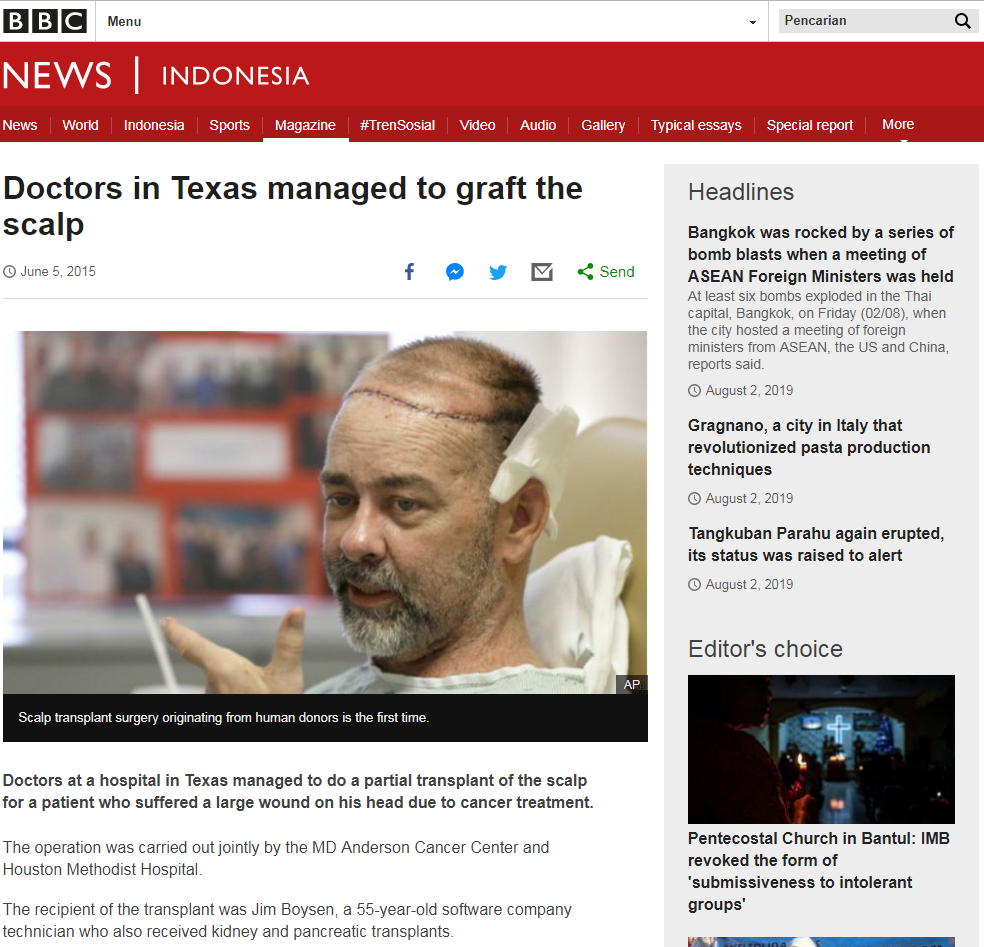Expand the More navigation menu
The height and width of the screenshot is (947, 984).
(898, 125)
